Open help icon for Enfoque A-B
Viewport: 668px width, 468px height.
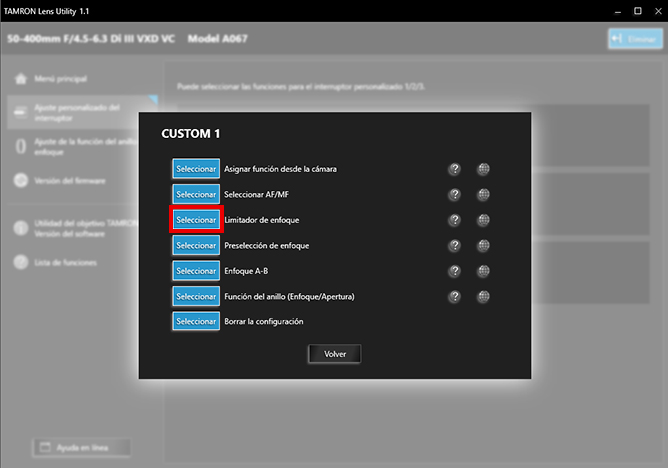(455, 271)
